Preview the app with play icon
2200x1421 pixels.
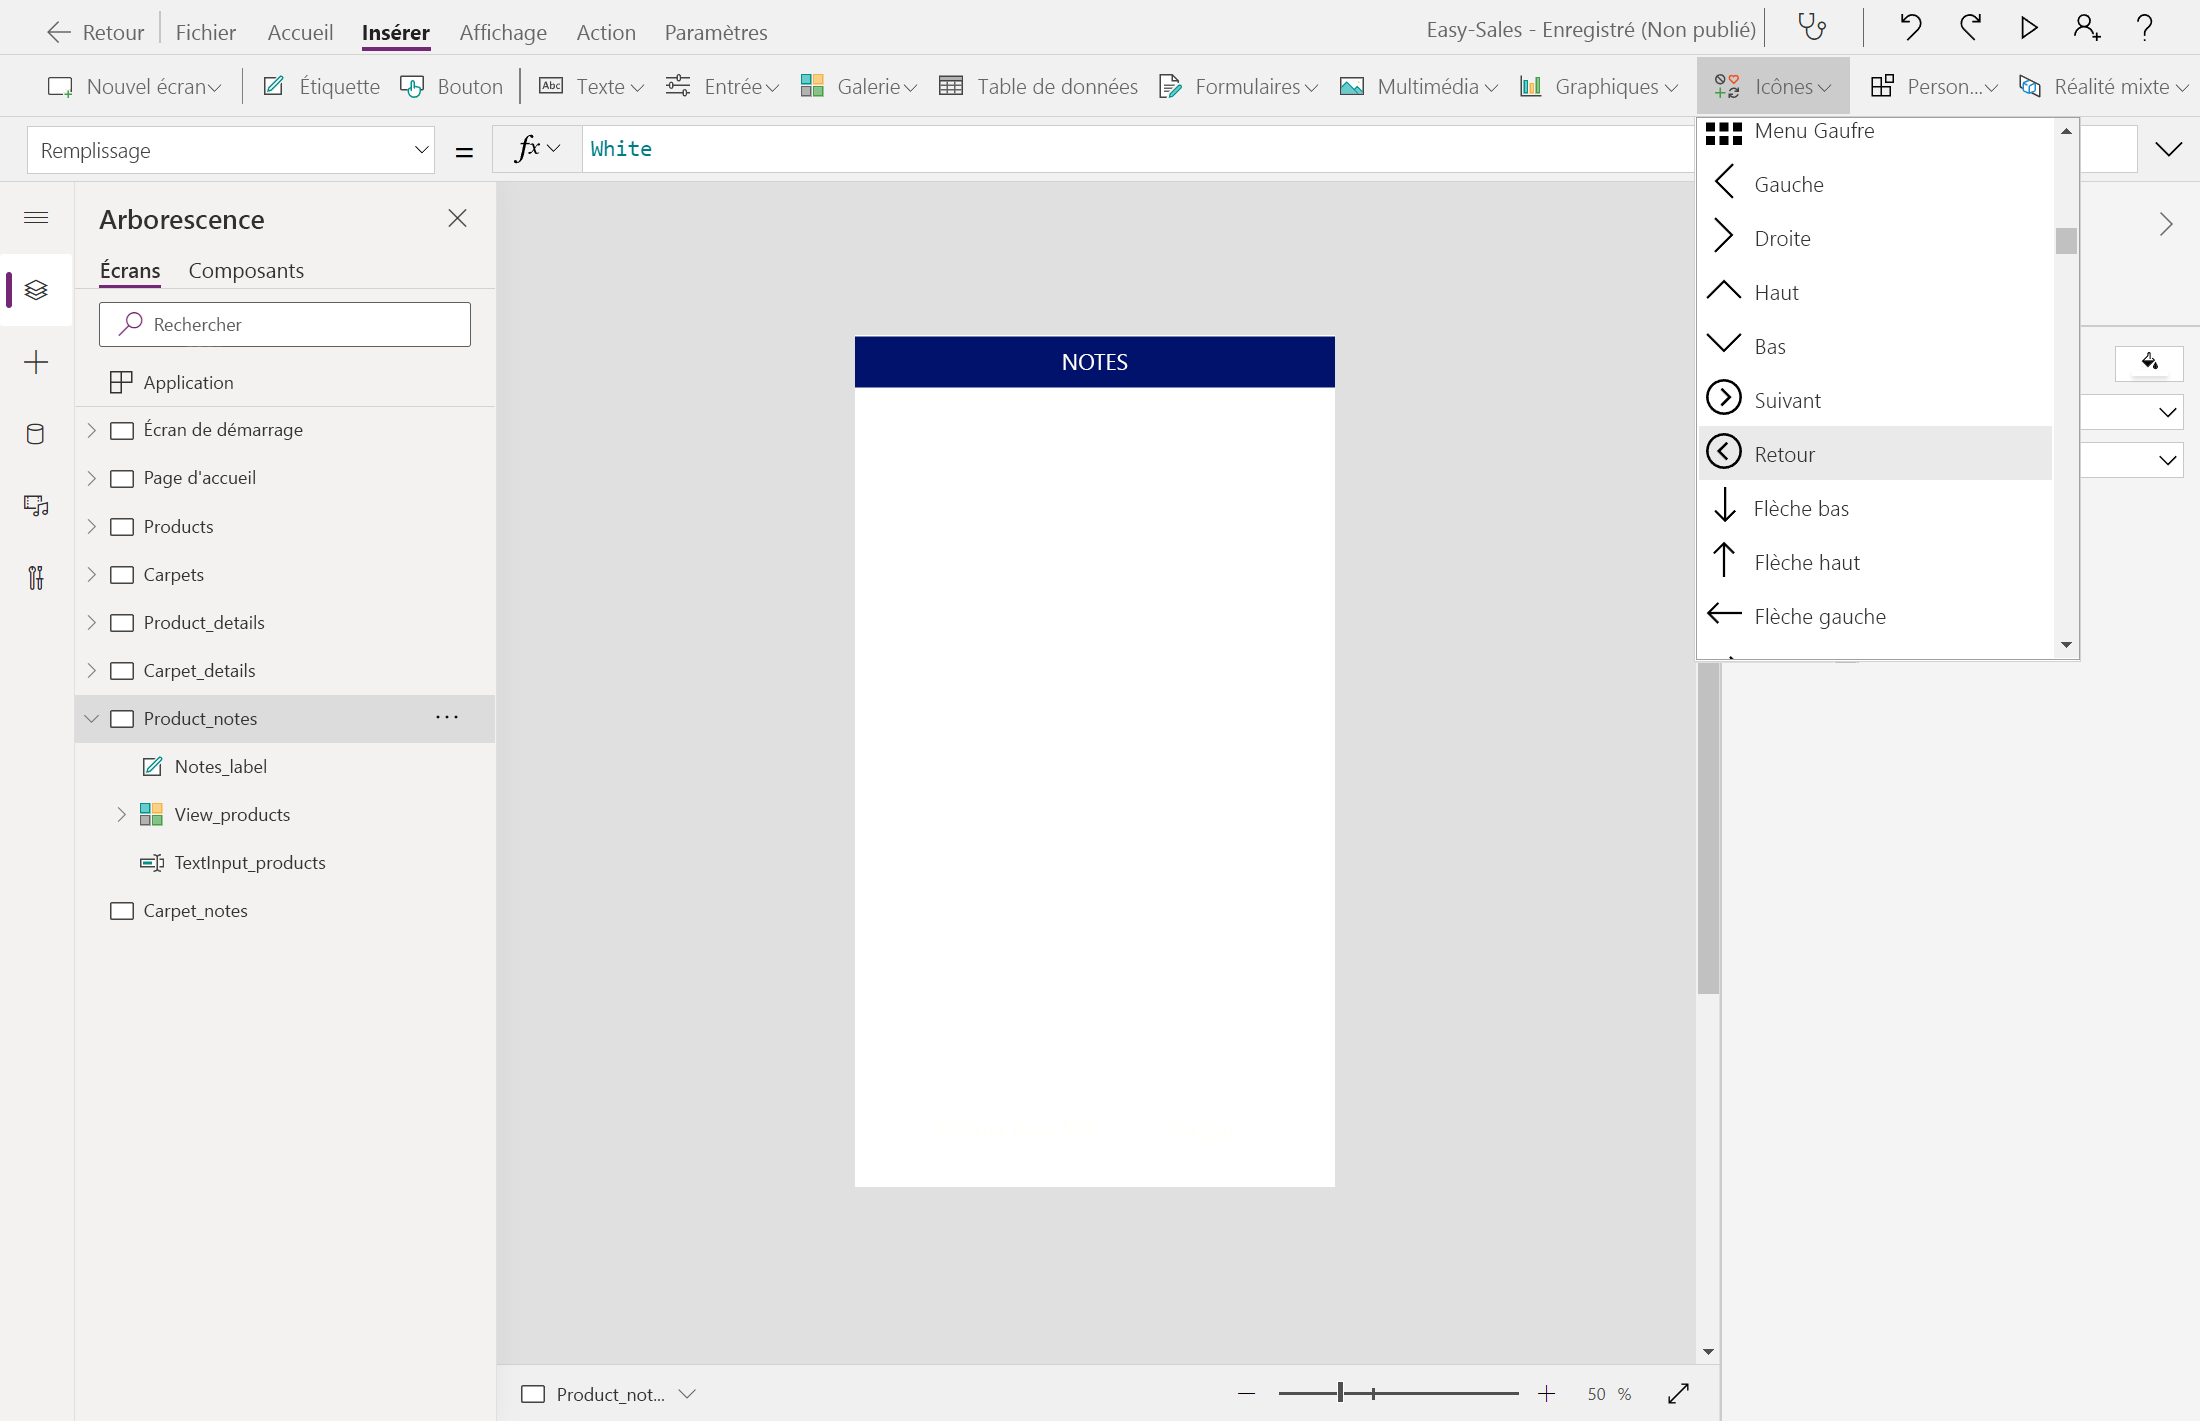2028,27
